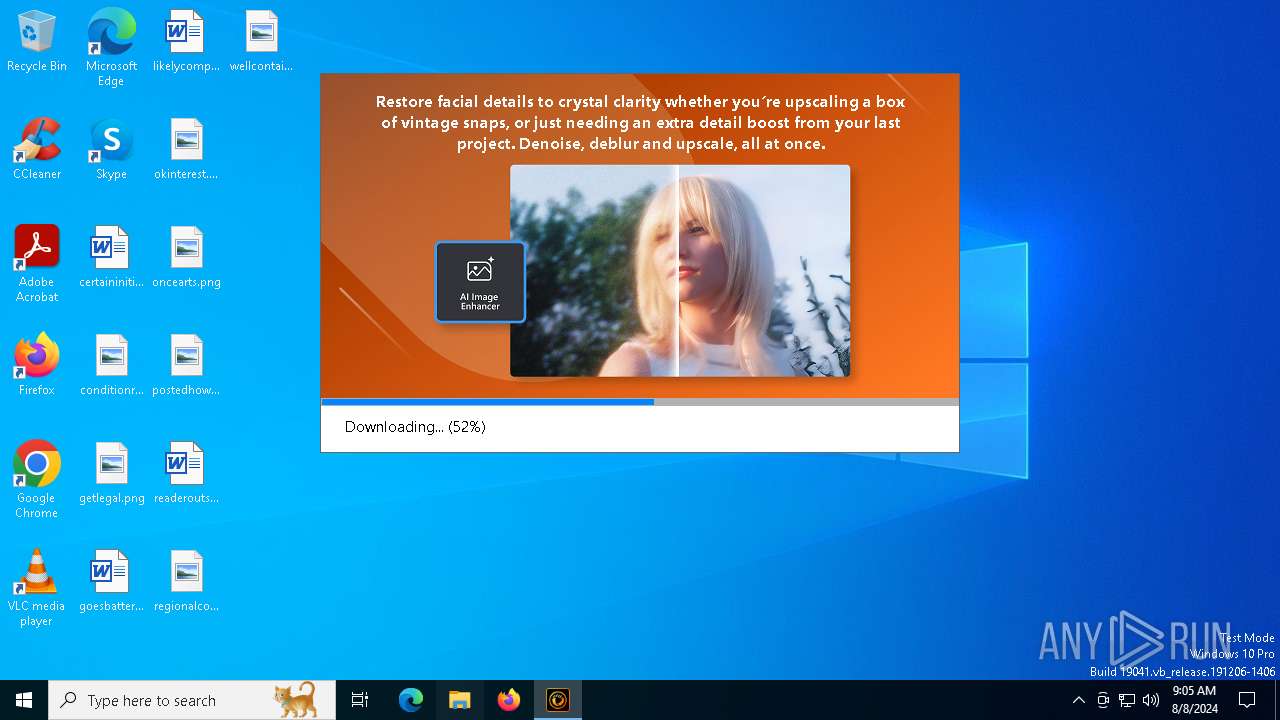This screenshot has height=720, width=1280.
Task: Launch Microsoft Edge from the desktop shortcut
Action: click(111, 48)
